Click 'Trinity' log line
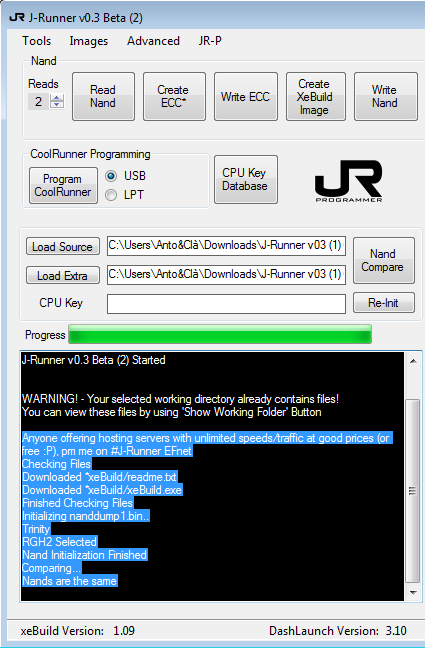The width and height of the screenshot is (425, 648). coord(36,529)
